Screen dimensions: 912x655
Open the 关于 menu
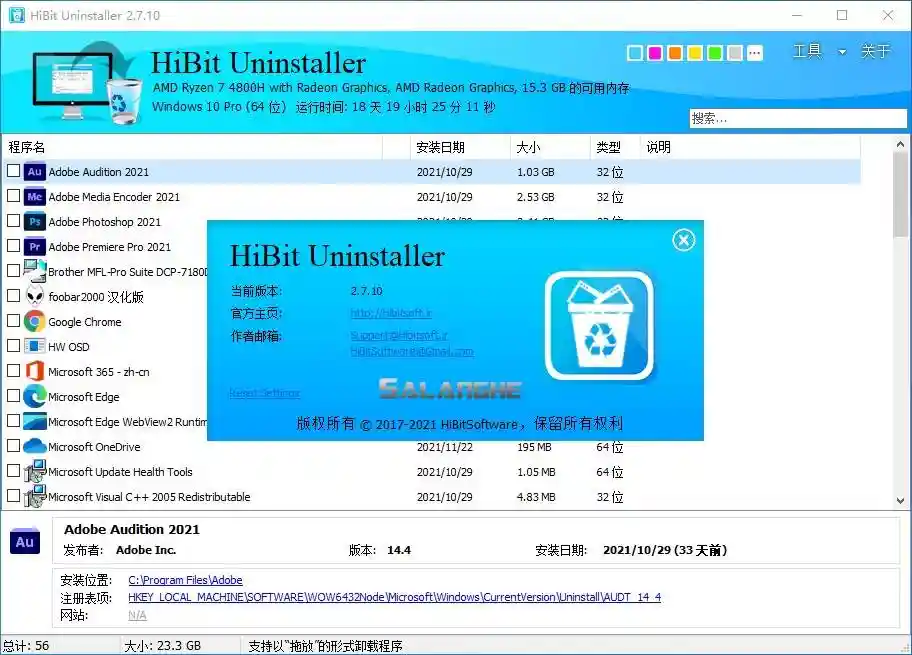pos(874,51)
